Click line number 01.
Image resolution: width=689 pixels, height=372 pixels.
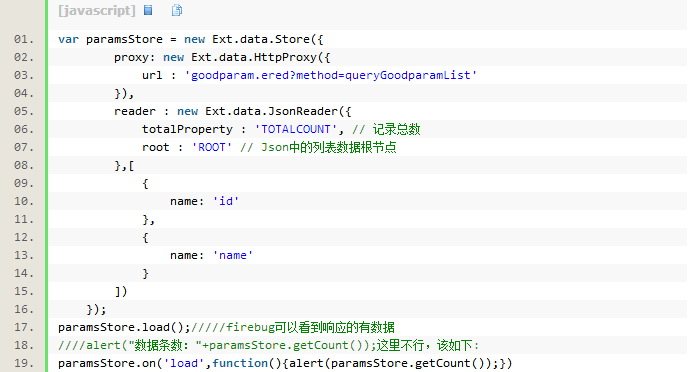coord(24,40)
